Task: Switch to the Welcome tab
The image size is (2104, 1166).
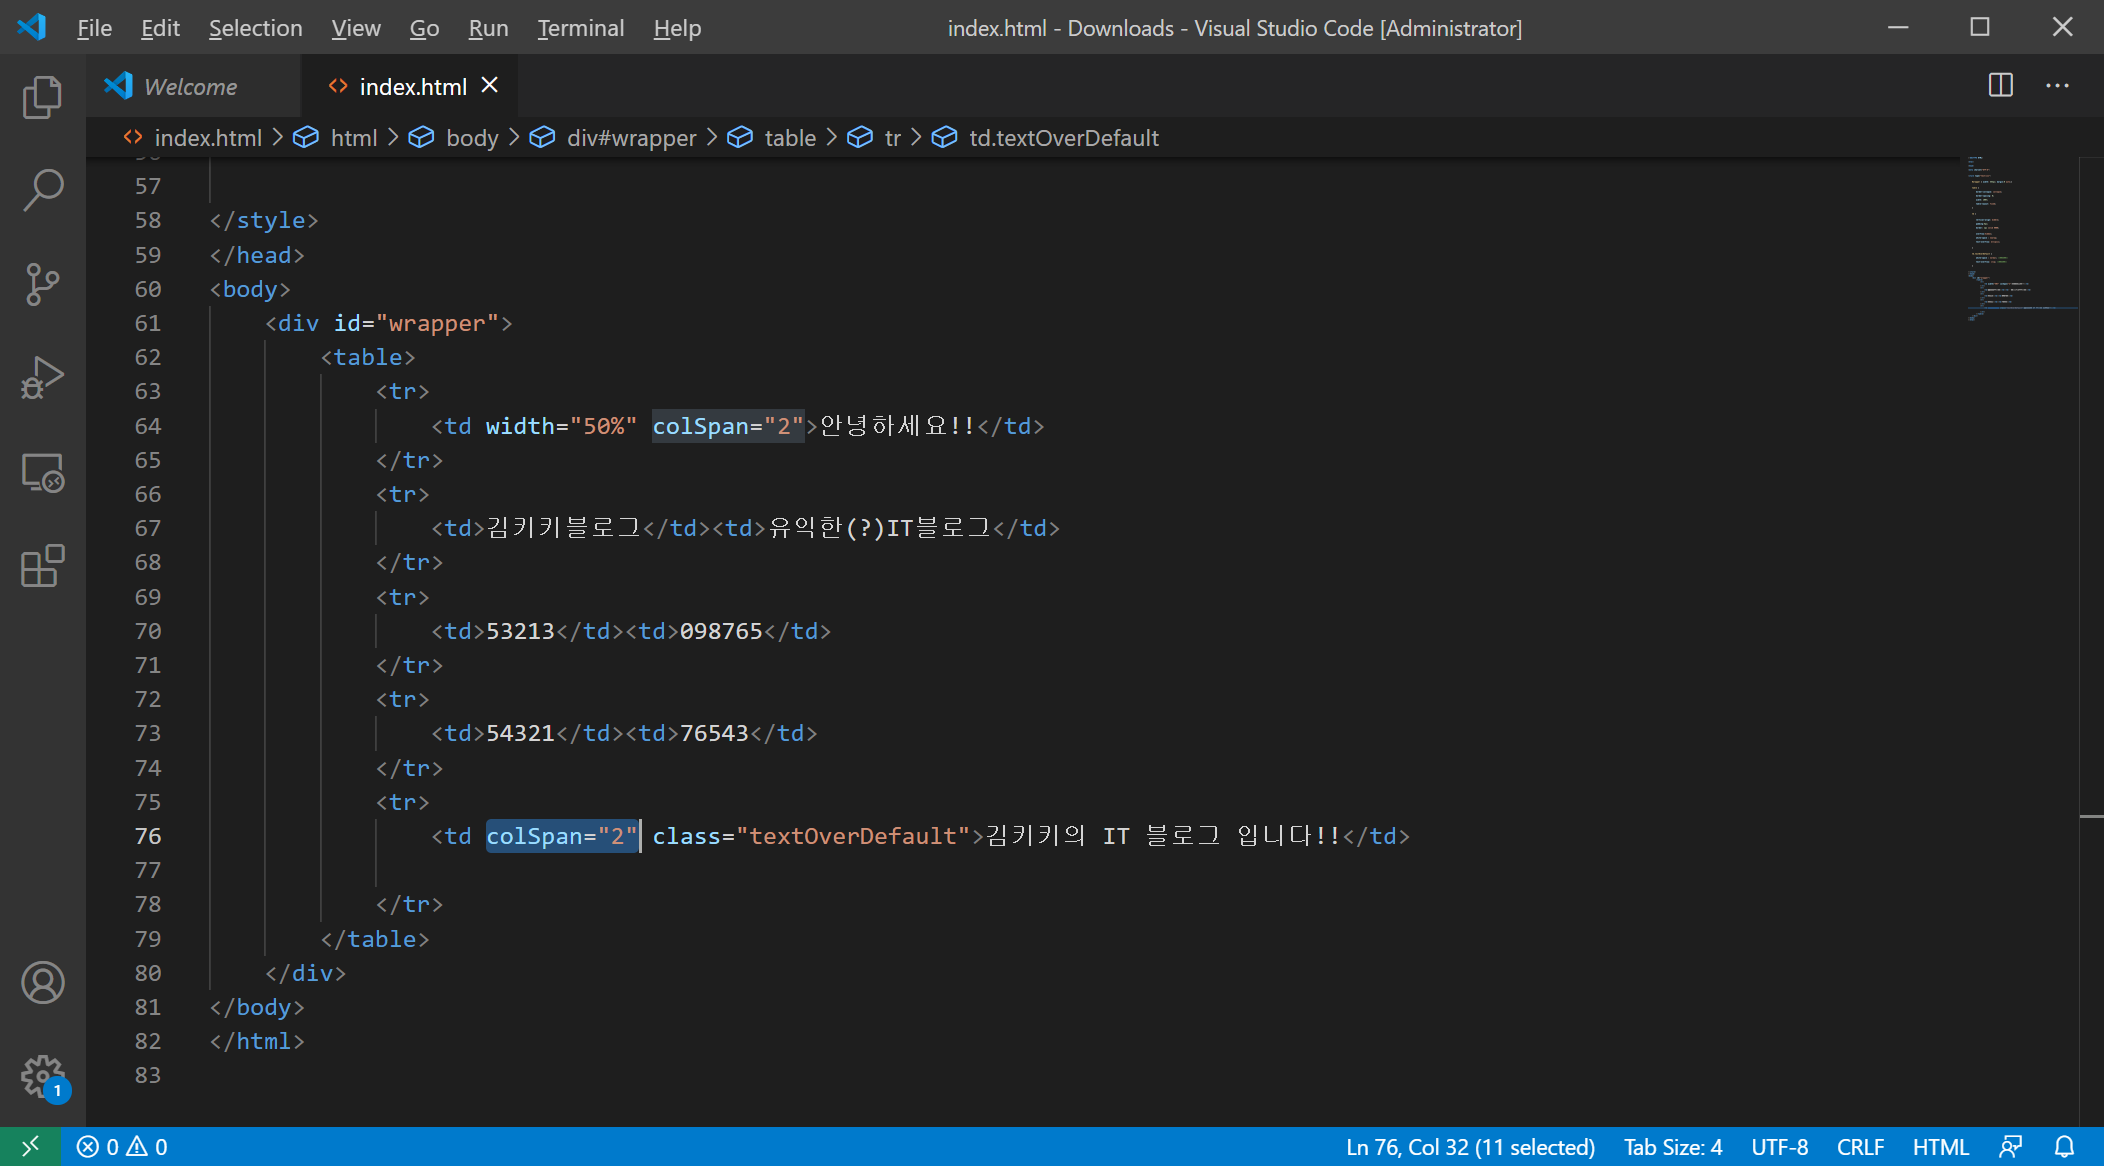Action: 190,87
